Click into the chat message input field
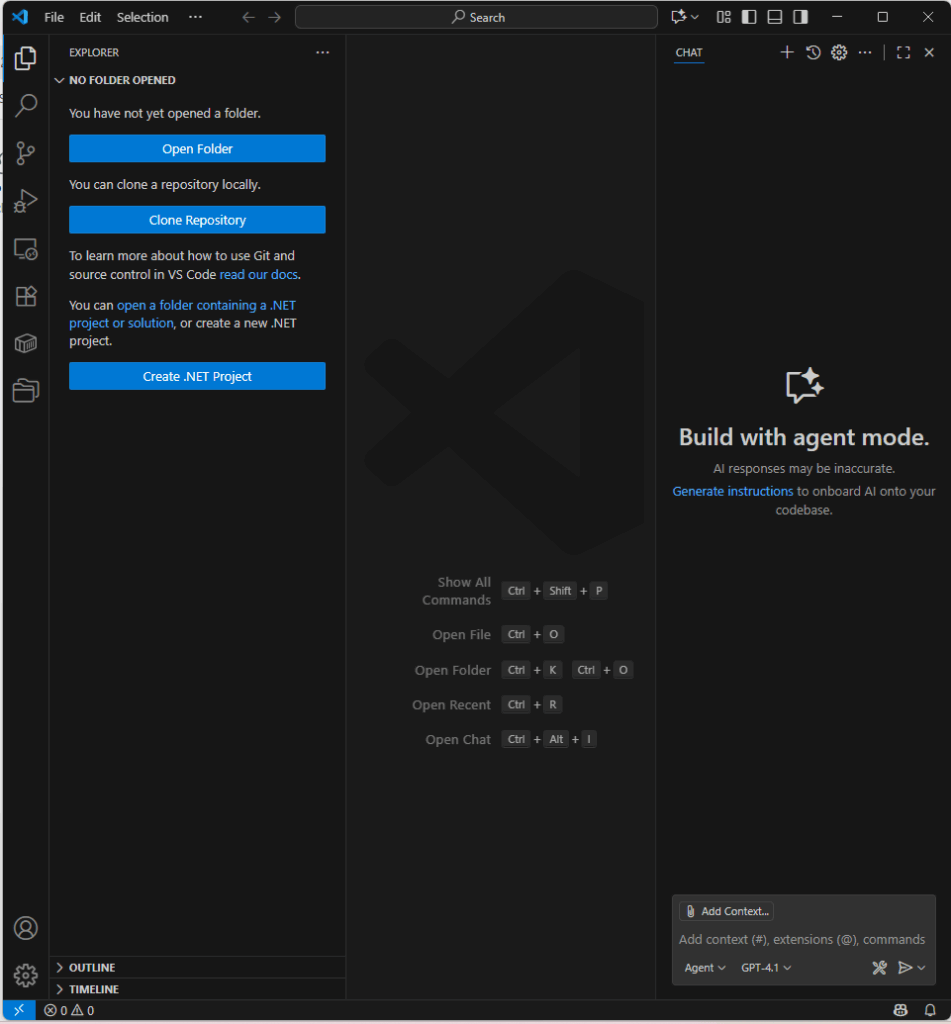The height and width of the screenshot is (1024, 951). (x=802, y=939)
